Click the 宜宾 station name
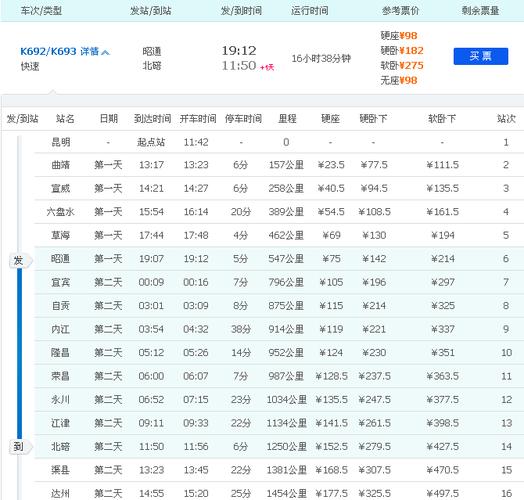The width and height of the screenshot is (524, 500). 61,282
